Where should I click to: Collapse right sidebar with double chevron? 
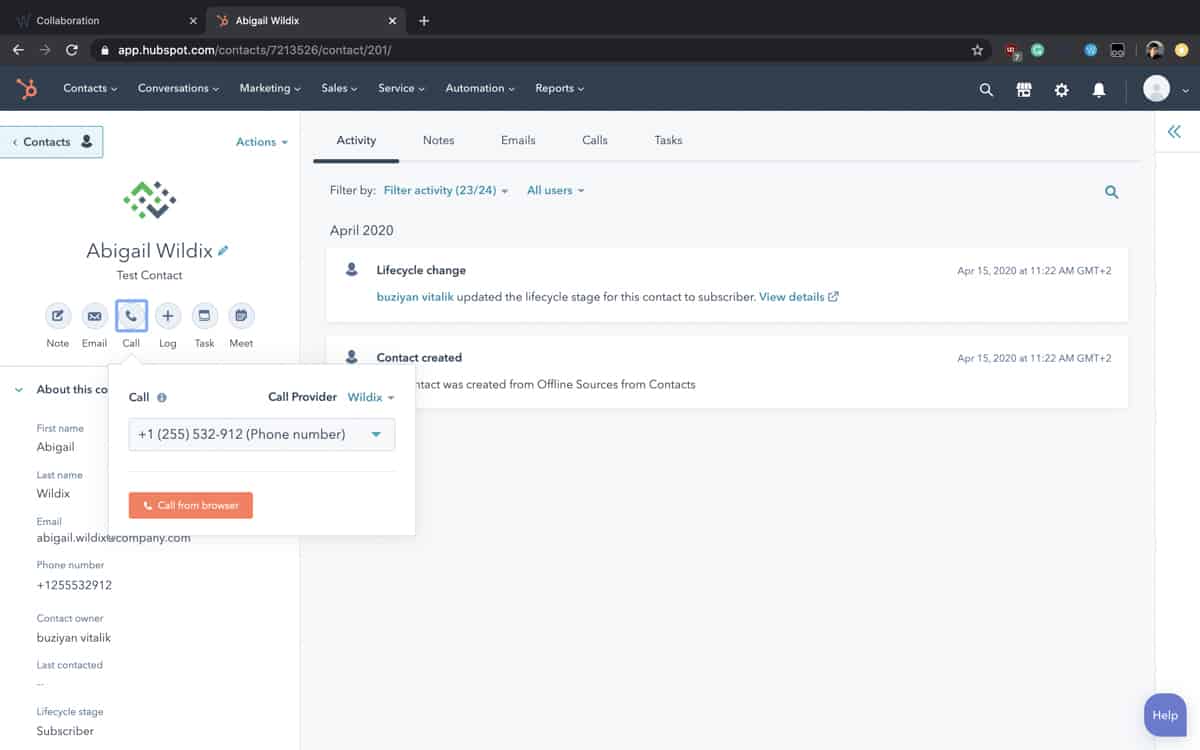1174,132
